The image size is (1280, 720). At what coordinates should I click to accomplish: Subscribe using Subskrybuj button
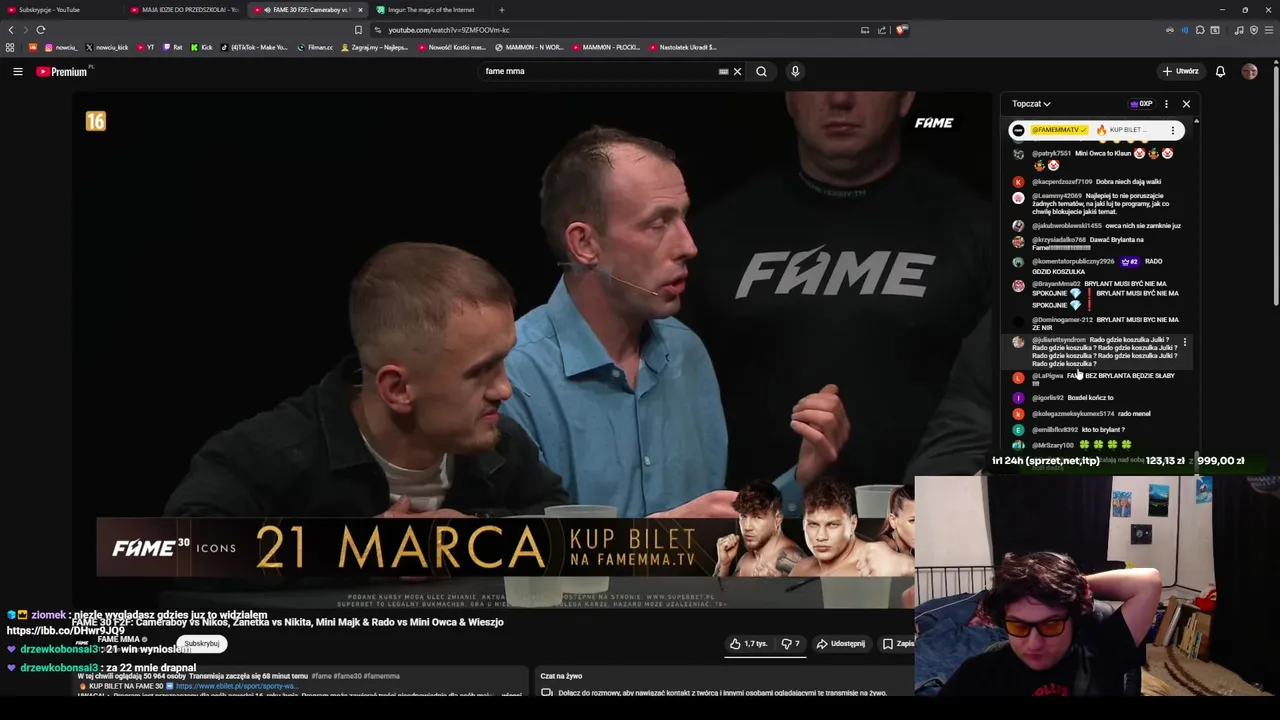tap(201, 643)
